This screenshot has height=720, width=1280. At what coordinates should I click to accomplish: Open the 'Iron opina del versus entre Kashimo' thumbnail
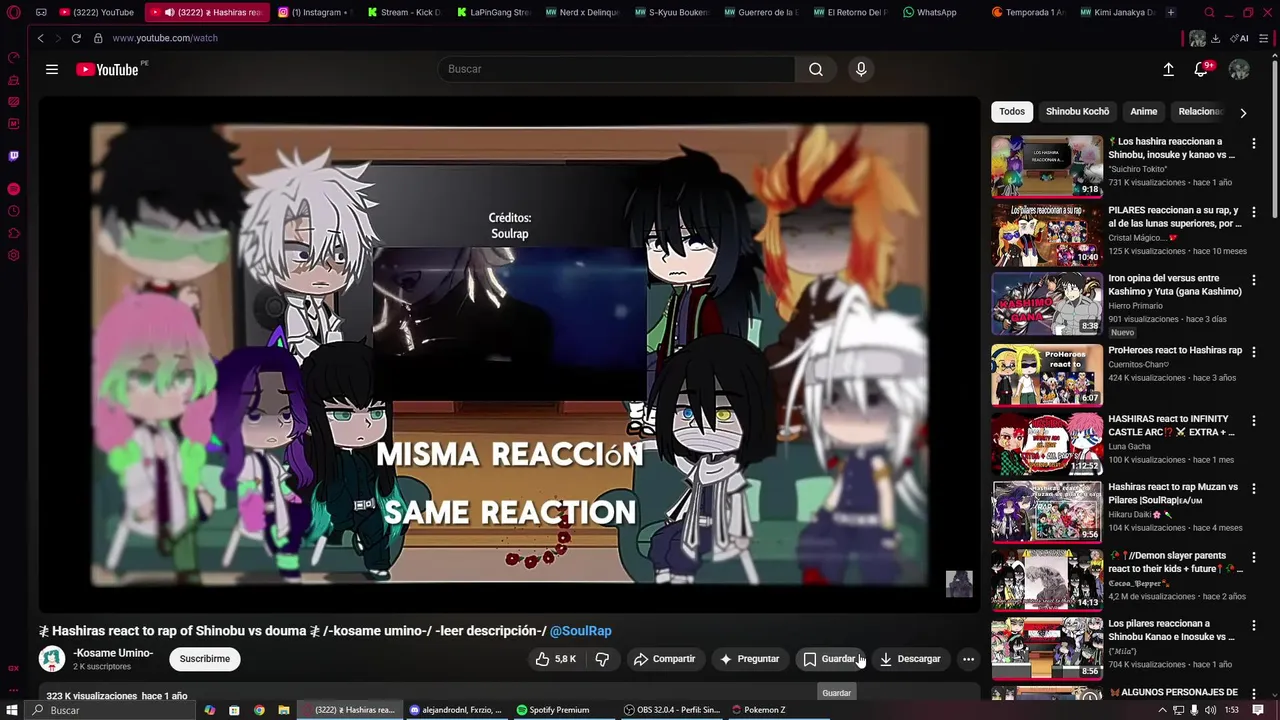tap(1047, 304)
